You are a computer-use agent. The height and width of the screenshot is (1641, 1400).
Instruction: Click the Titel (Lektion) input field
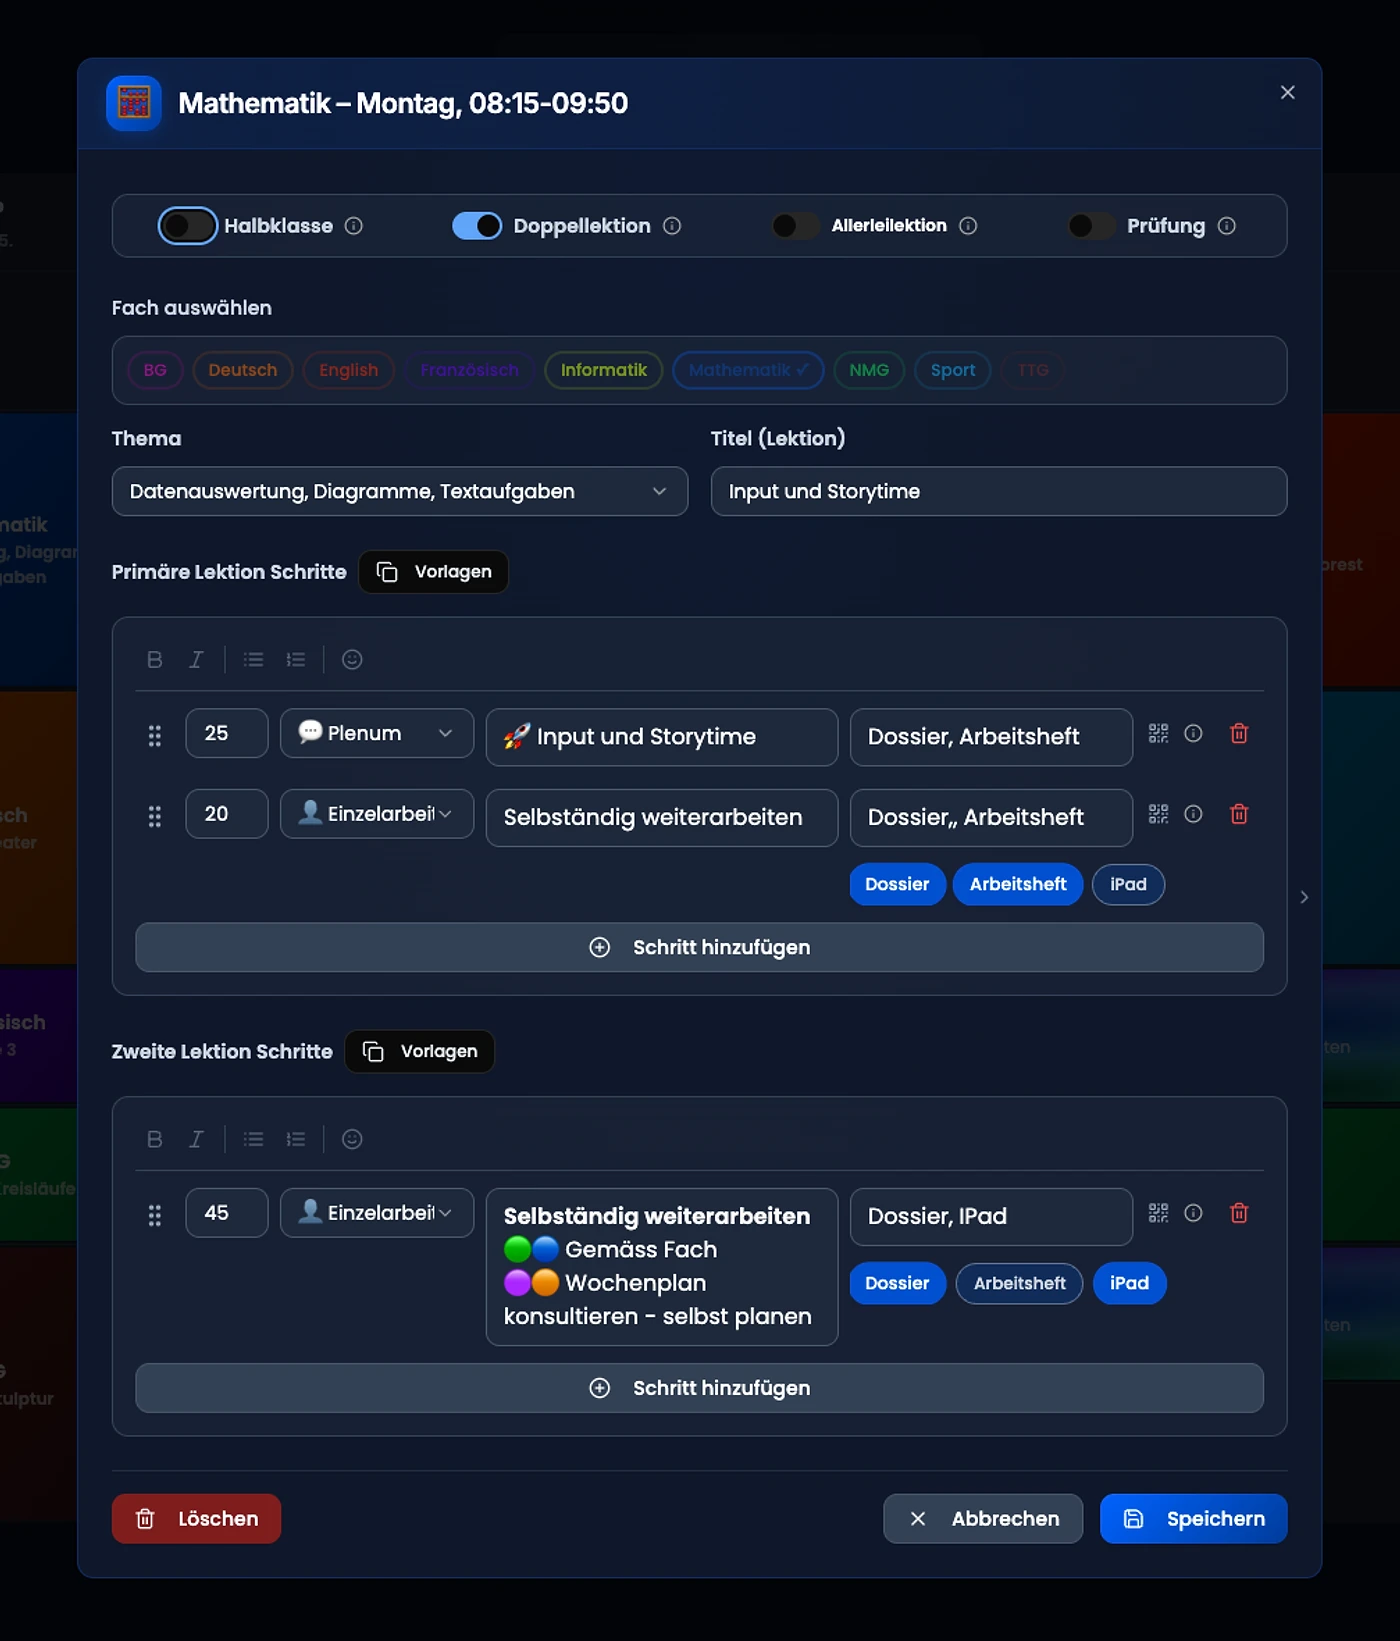click(x=999, y=491)
